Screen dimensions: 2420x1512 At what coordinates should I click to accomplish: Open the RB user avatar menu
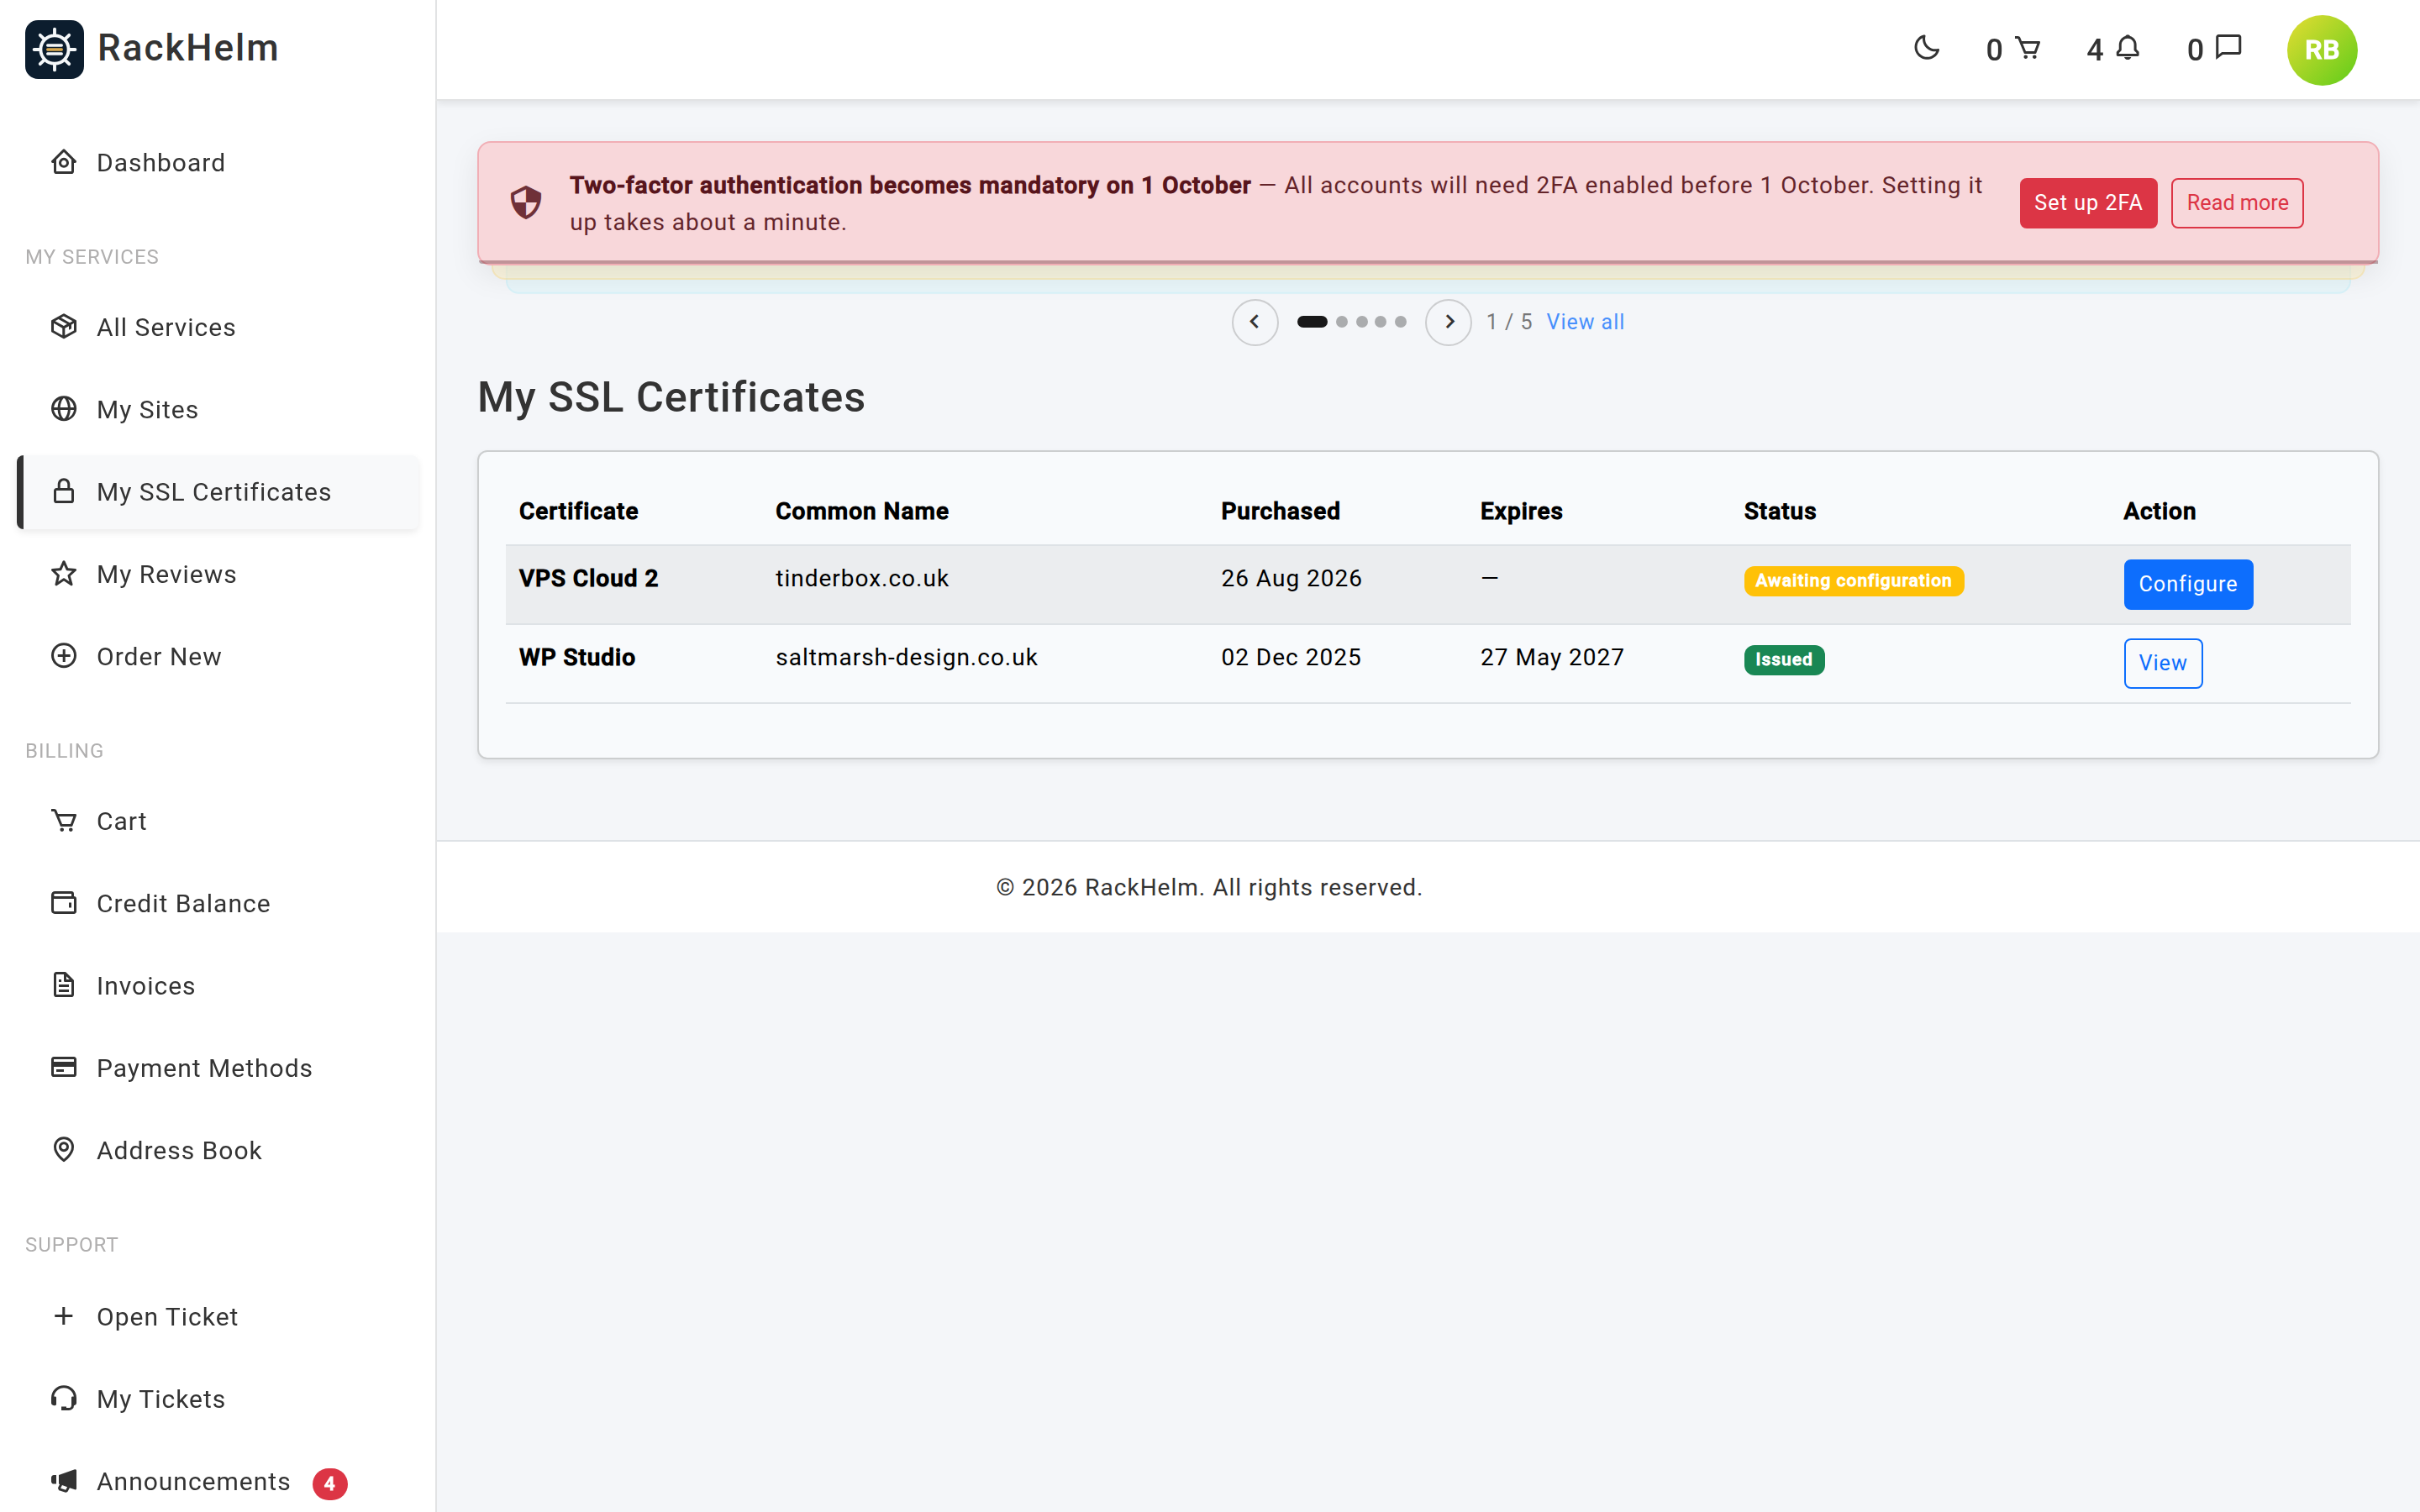[x=2321, y=50]
